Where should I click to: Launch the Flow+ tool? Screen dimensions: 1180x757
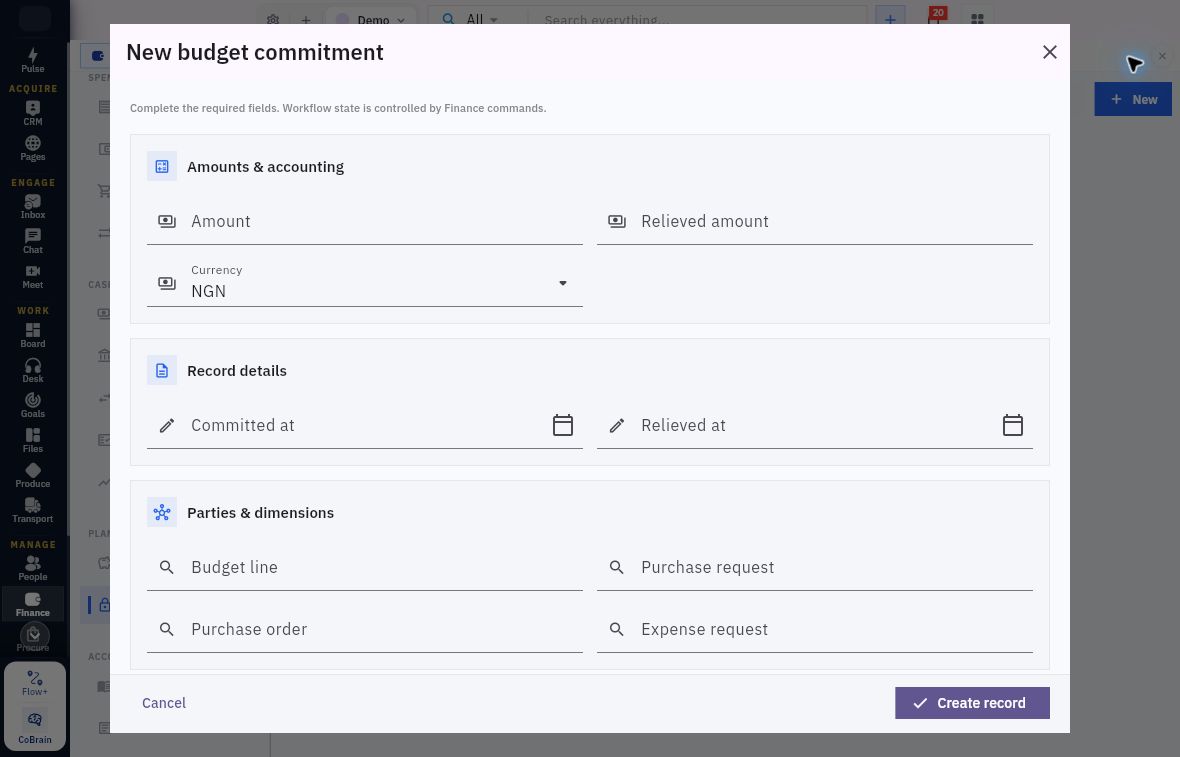[35, 683]
